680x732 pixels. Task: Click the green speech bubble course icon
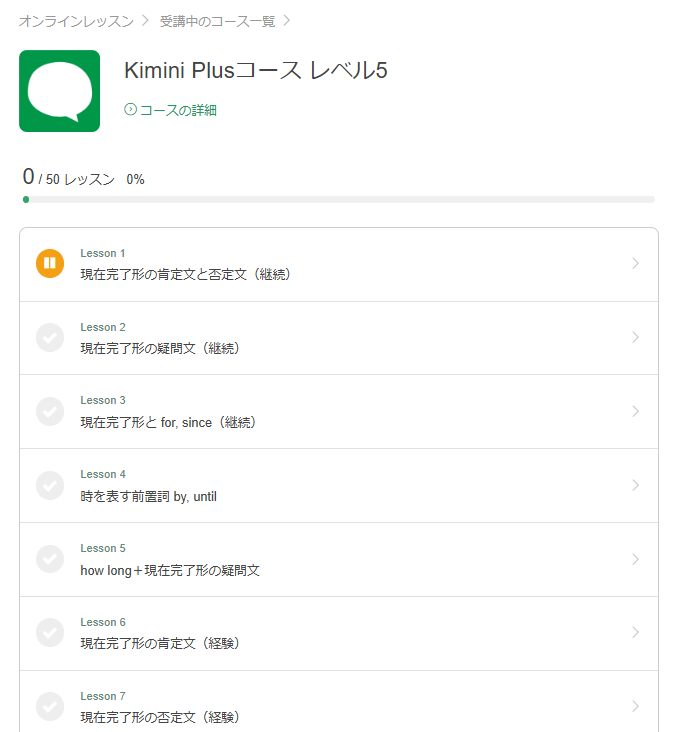coord(59,91)
